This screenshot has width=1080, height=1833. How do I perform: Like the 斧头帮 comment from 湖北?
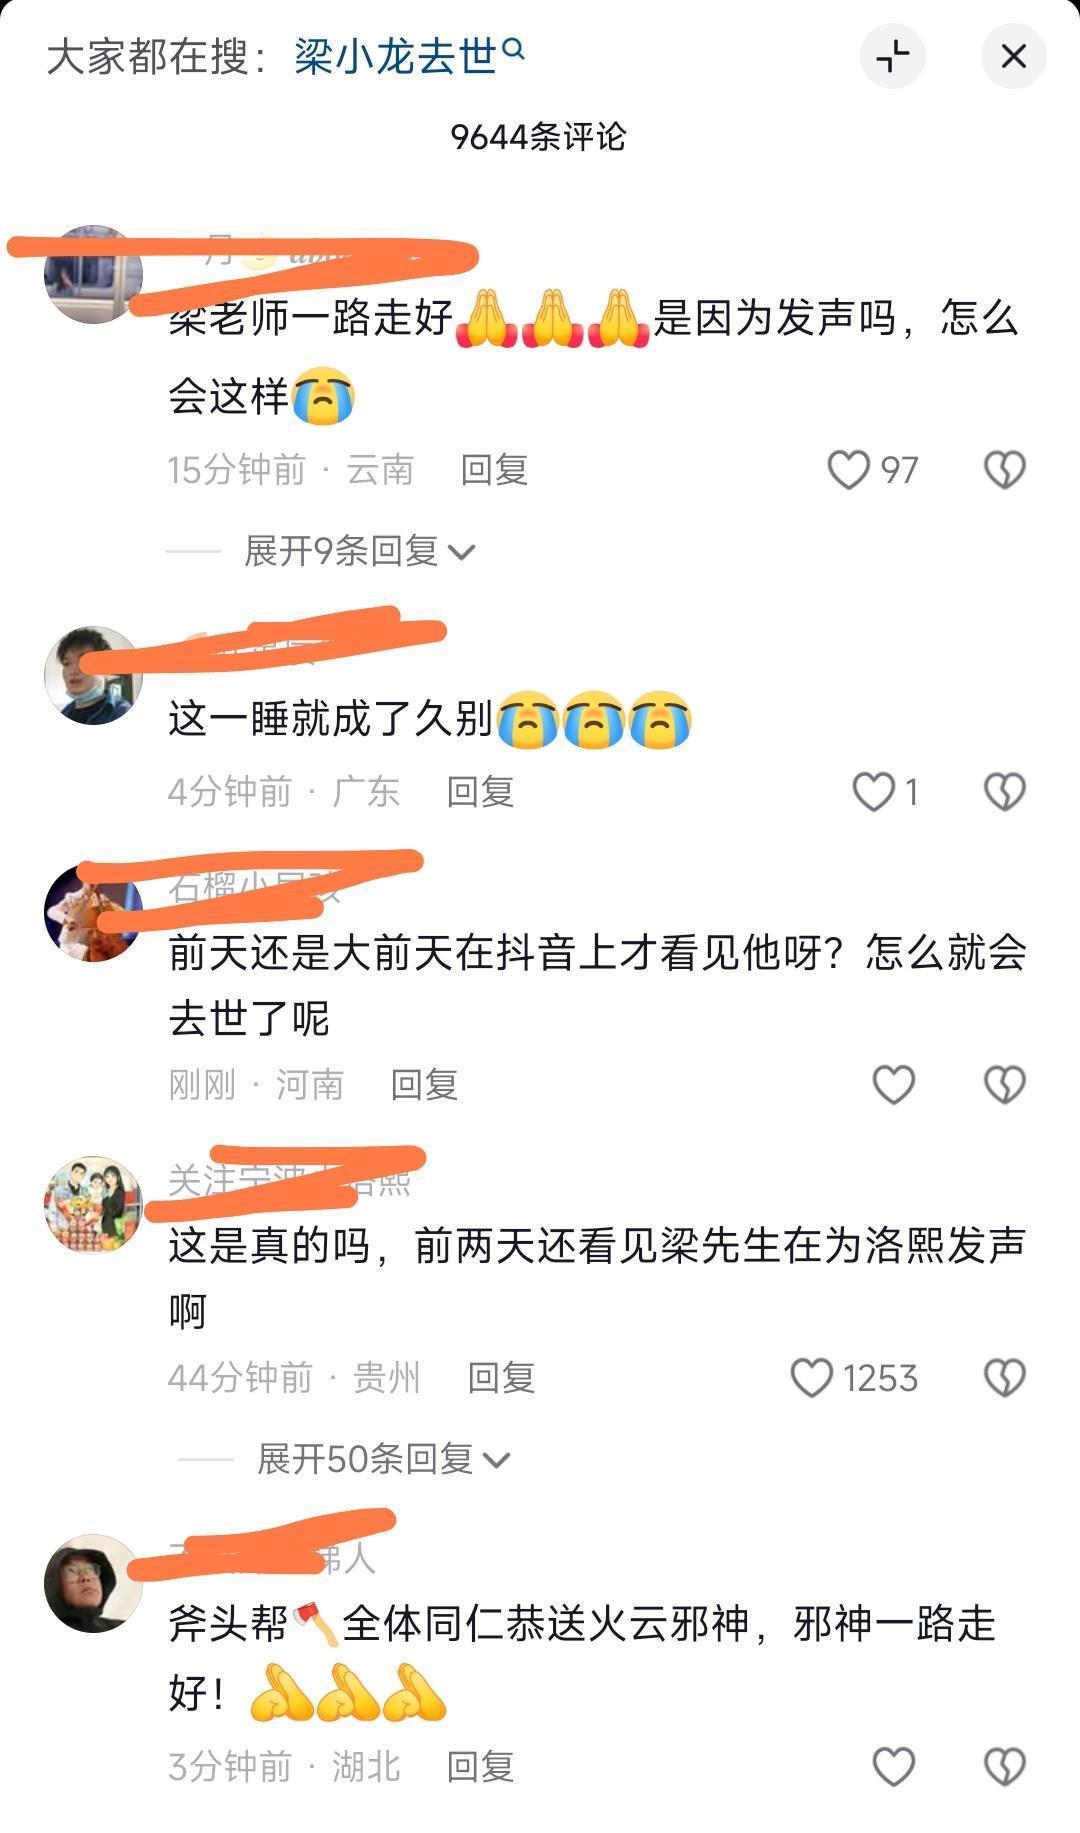[894, 1767]
